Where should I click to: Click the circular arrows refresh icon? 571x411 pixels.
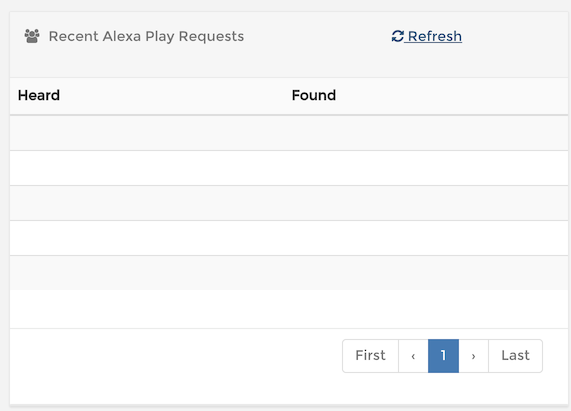point(397,36)
